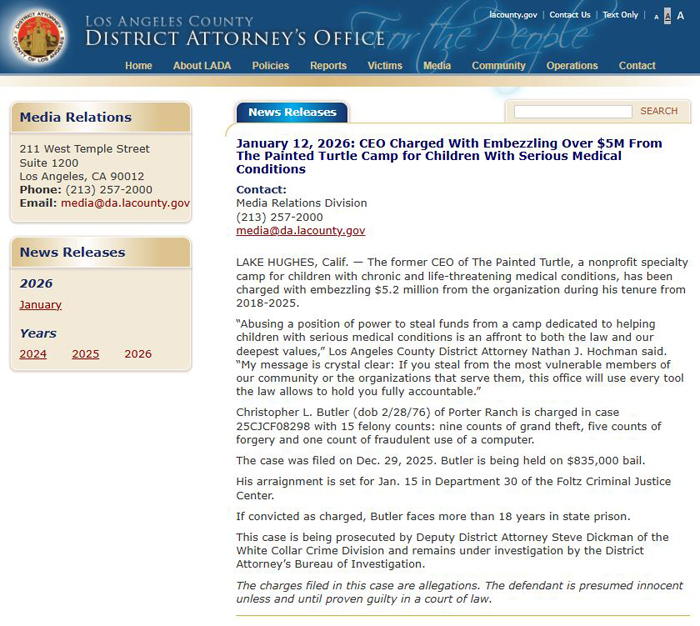Click the search text field
Screen dimensions: 700x626
(x=571, y=112)
